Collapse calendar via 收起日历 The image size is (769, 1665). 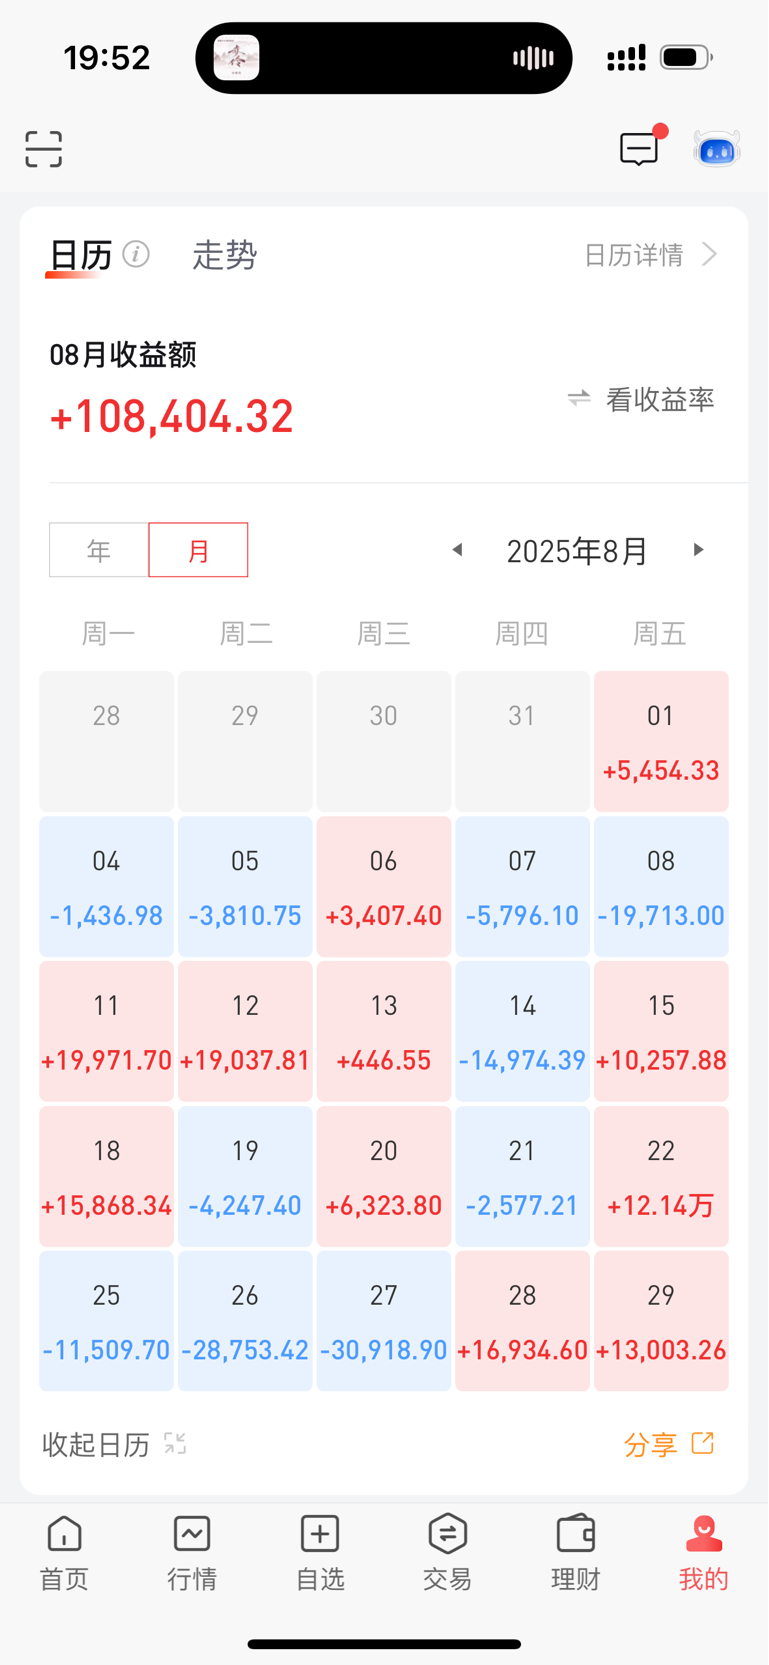[x=96, y=1444]
